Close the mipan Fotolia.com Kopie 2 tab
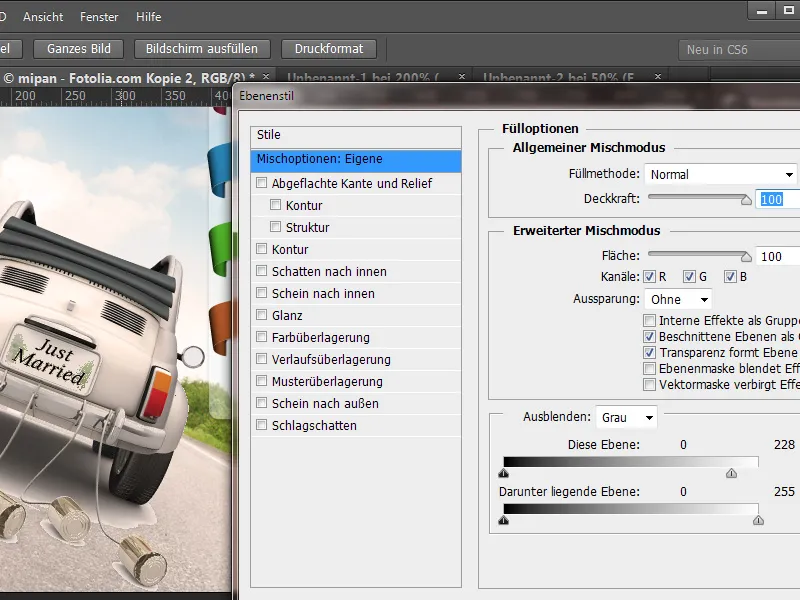The width and height of the screenshot is (800, 600). (x=266, y=76)
